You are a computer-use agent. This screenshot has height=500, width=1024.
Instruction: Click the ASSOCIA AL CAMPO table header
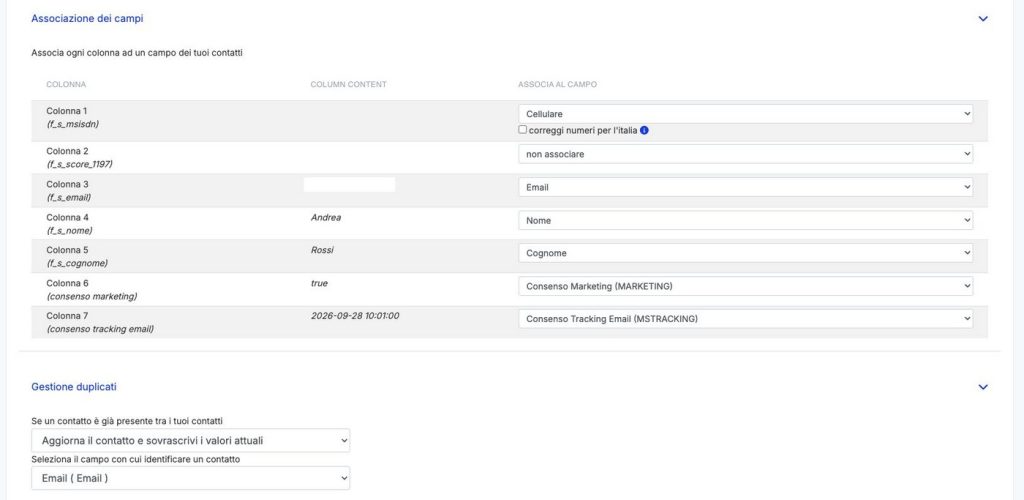pos(558,85)
